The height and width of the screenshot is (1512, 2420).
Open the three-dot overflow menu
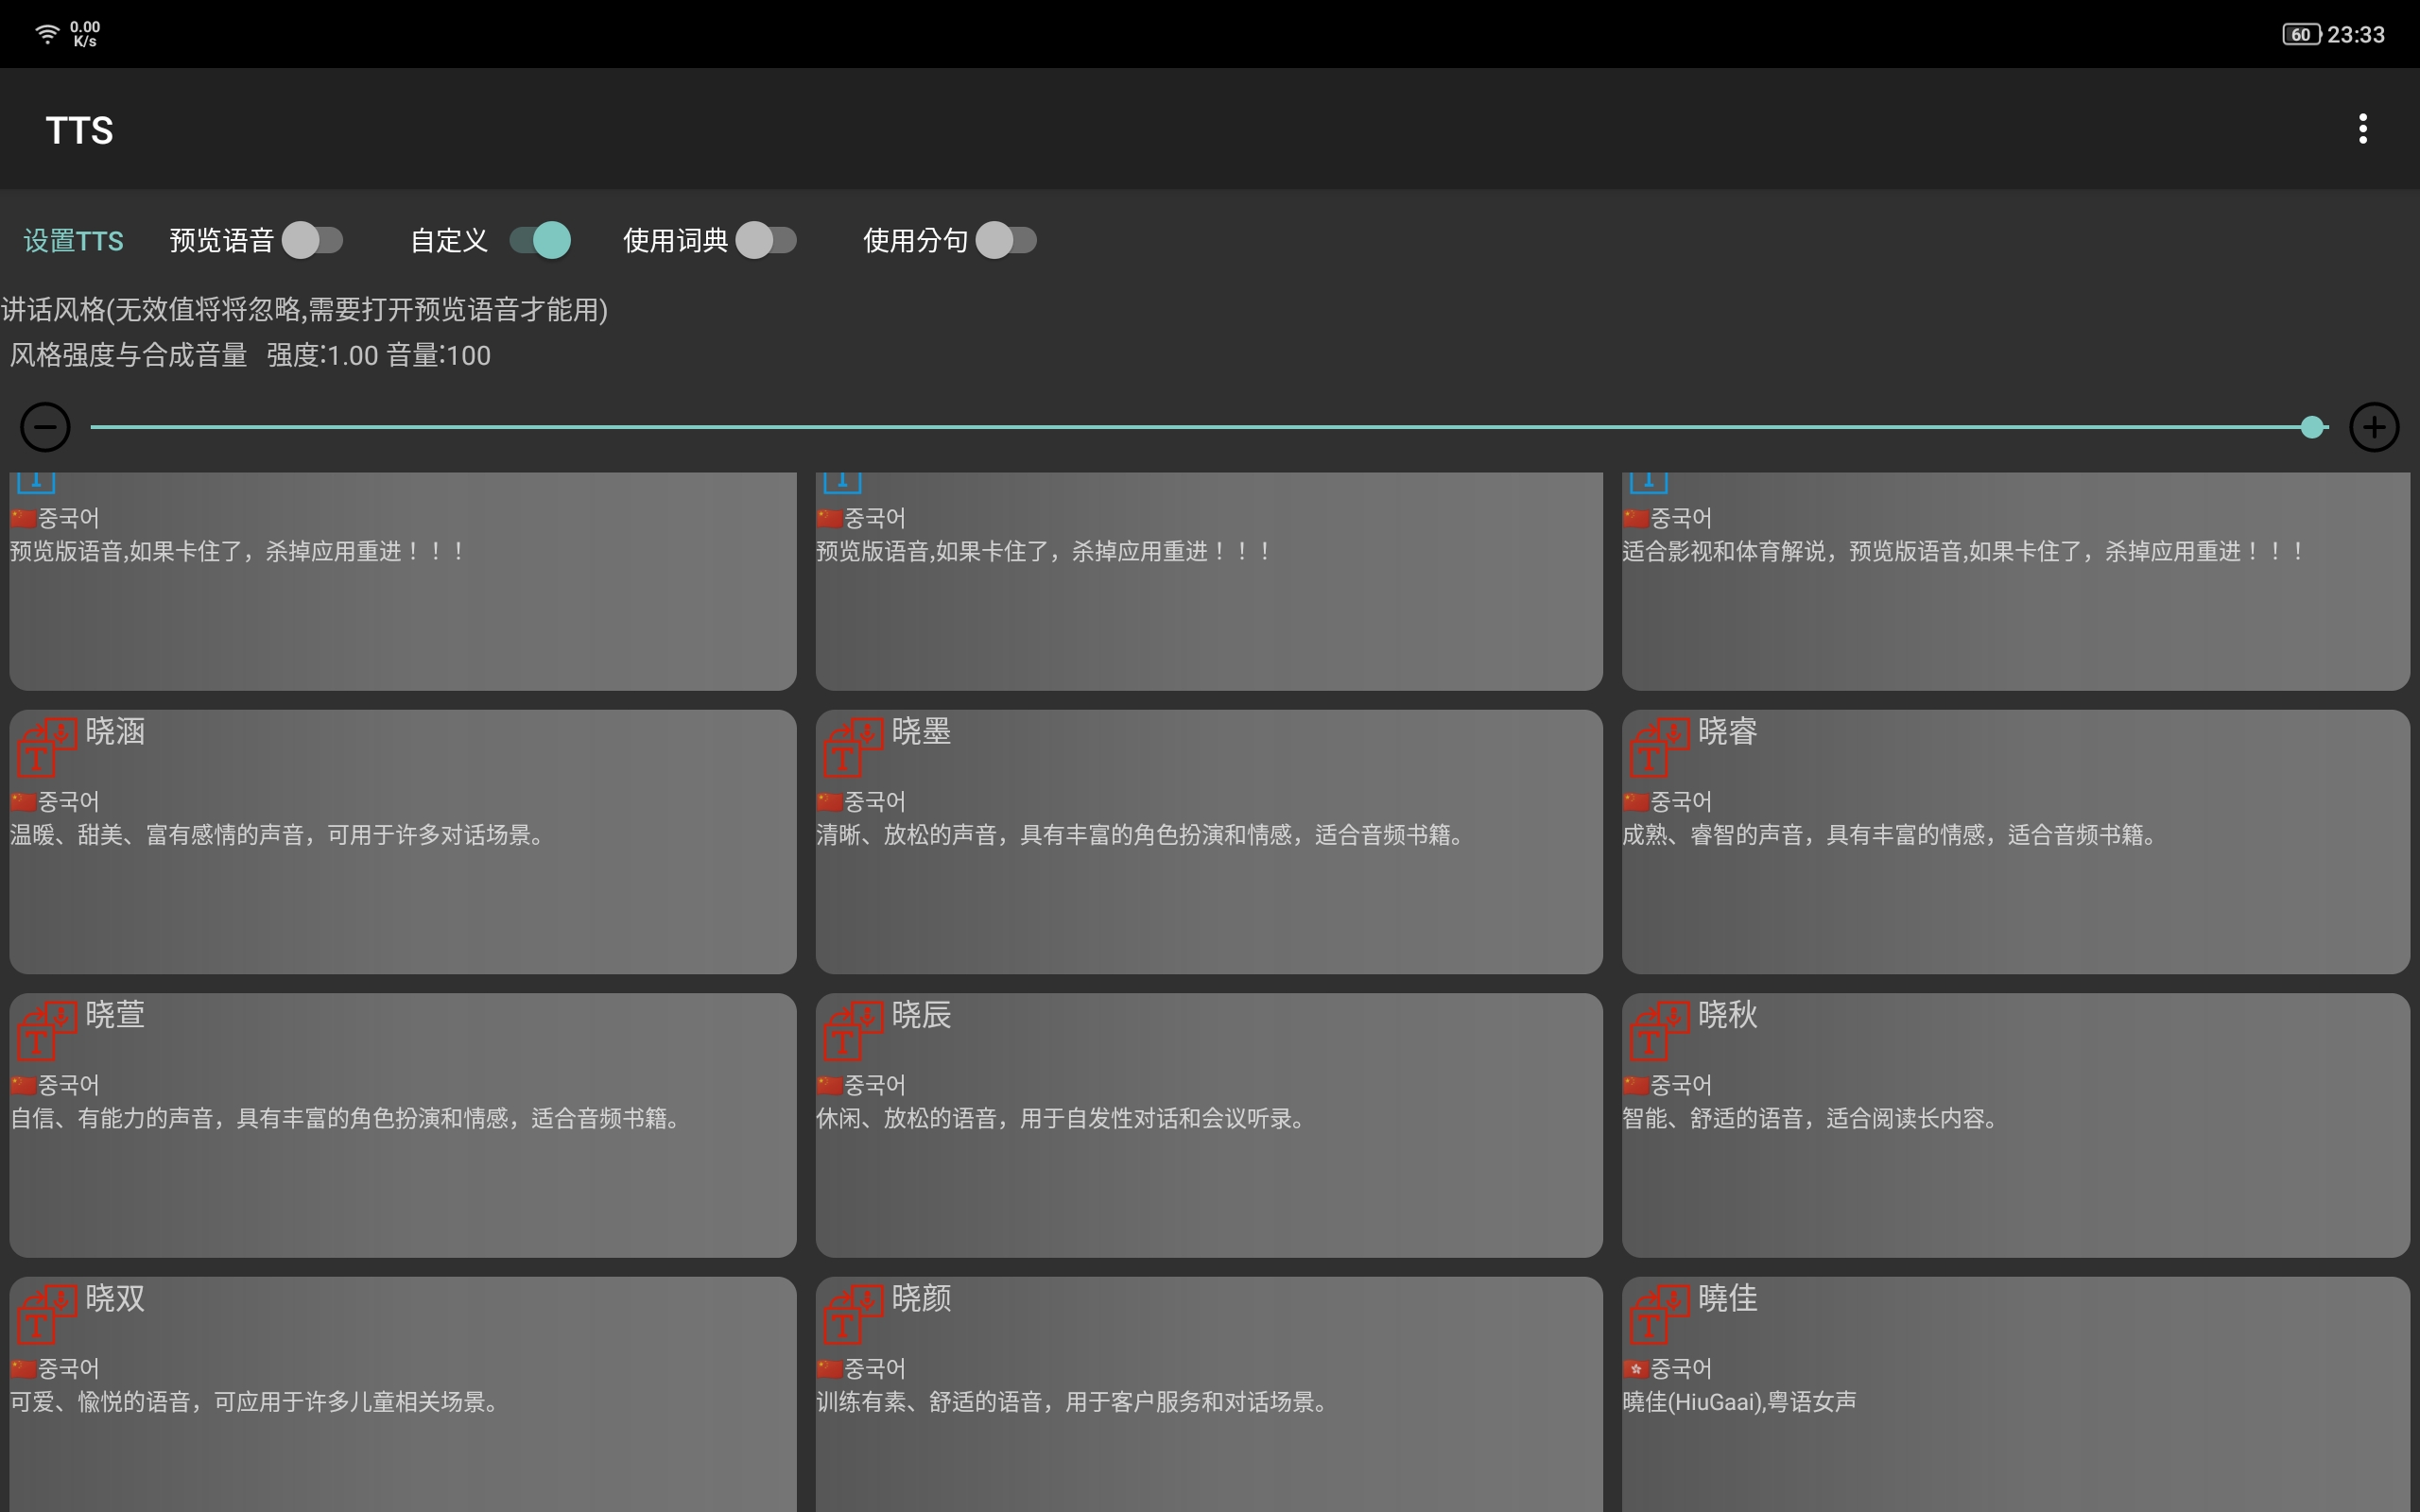coord(2362,129)
